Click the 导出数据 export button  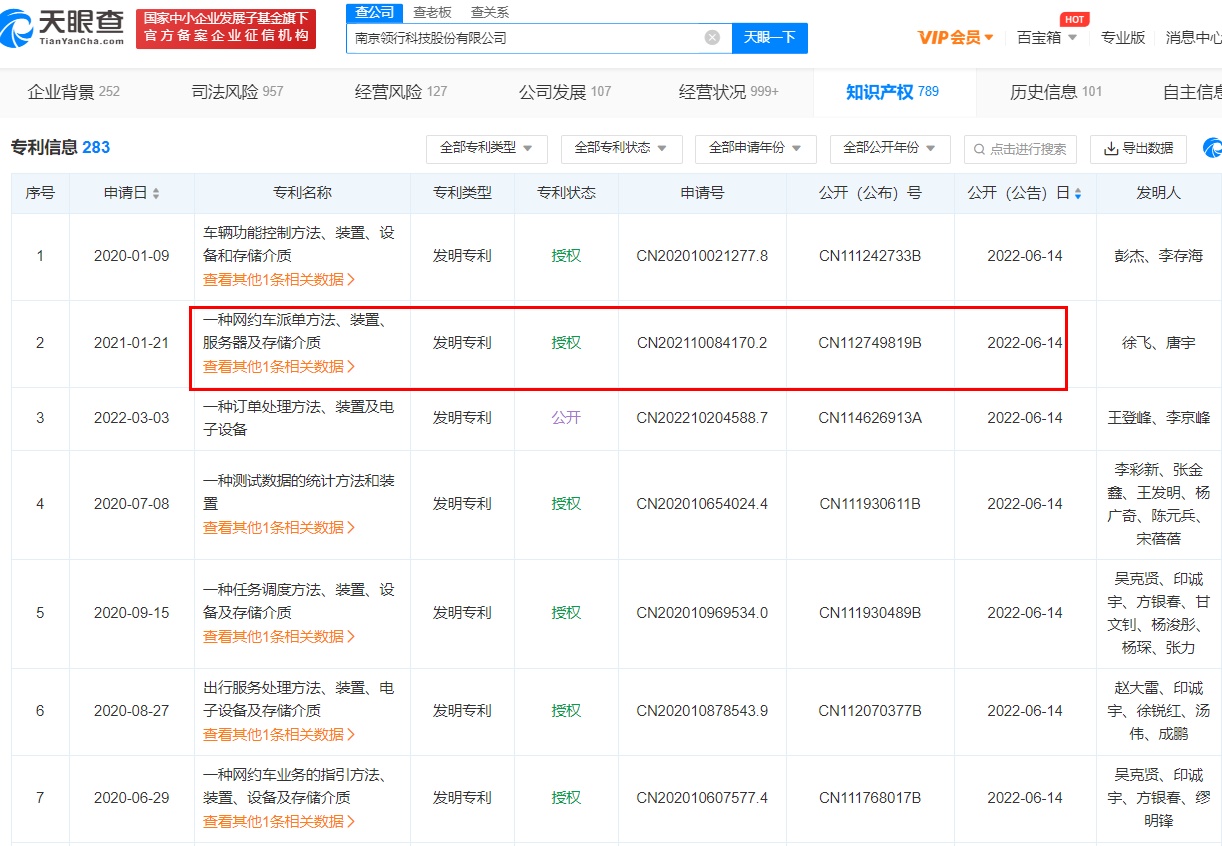click(1138, 148)
